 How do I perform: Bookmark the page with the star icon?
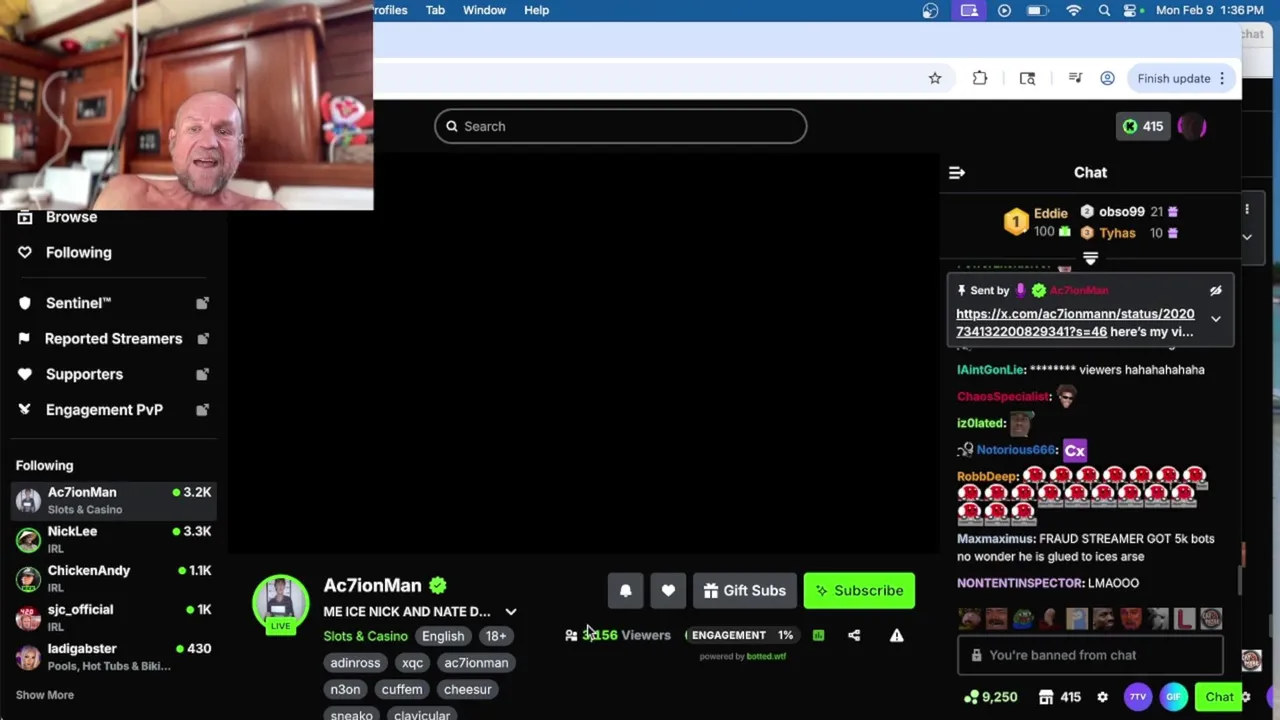[935, 78]
